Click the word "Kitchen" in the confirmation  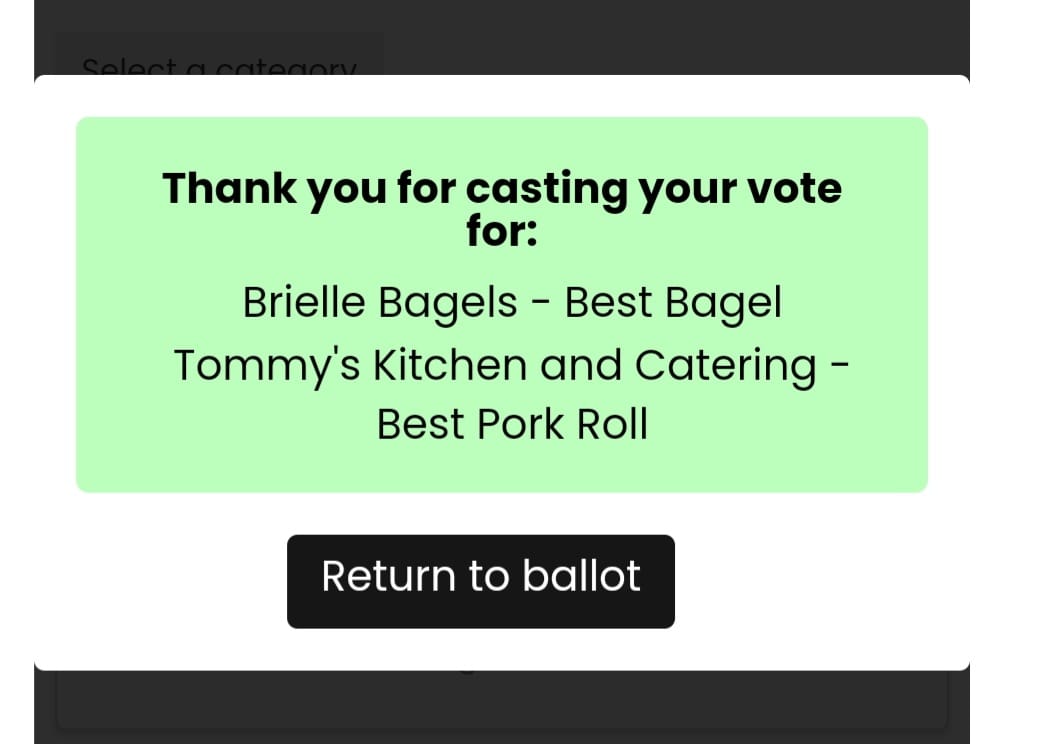click(x=449, y=365)
